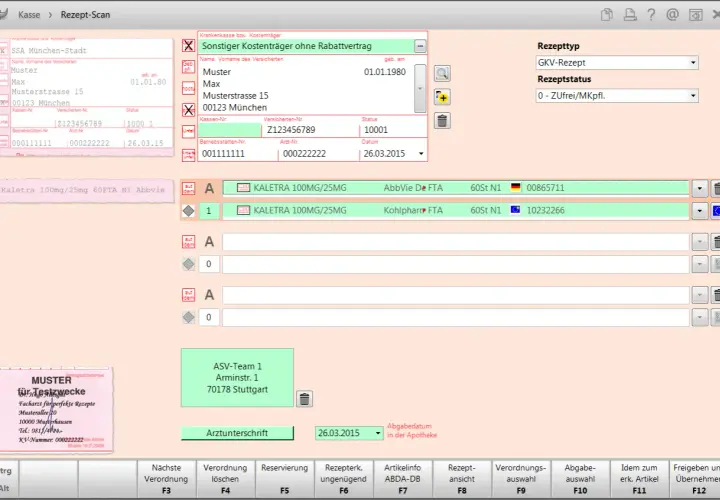Open dropdown arrow of AbbVie KALETRA row
Viewport: 720px width, 500px height.
[700, 188]
